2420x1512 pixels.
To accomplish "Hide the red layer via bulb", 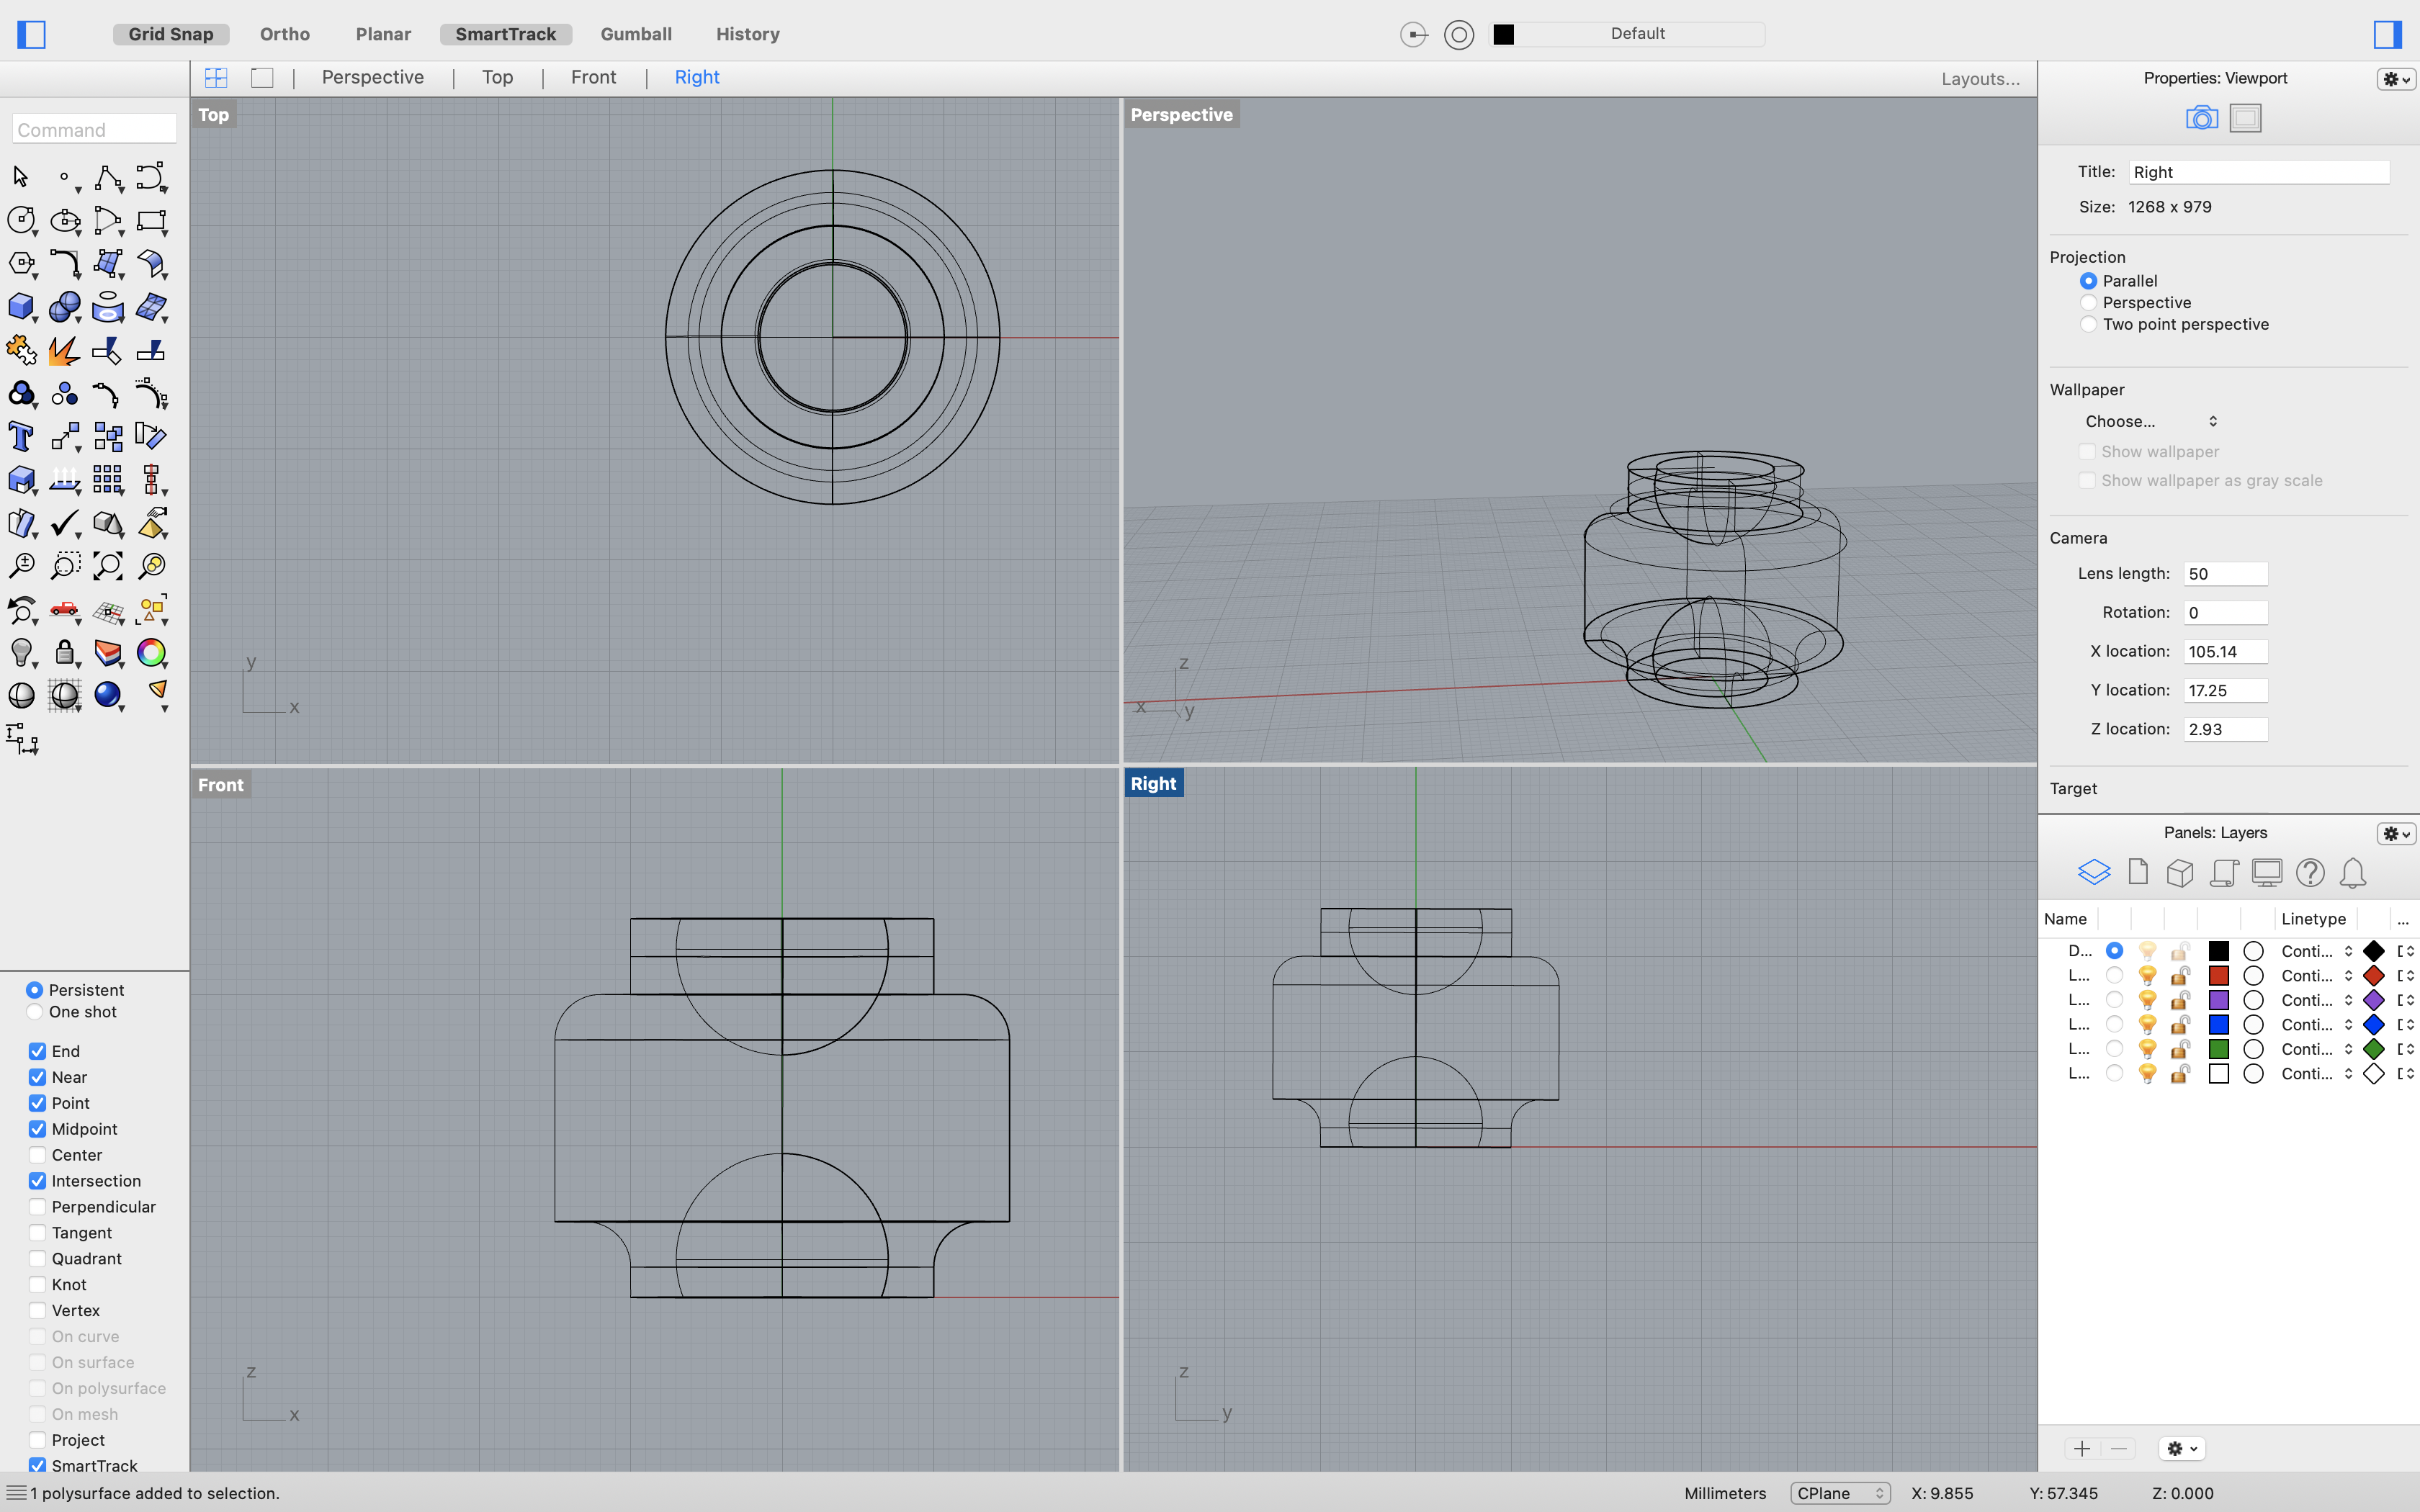I will click(x=2147, y=976).
